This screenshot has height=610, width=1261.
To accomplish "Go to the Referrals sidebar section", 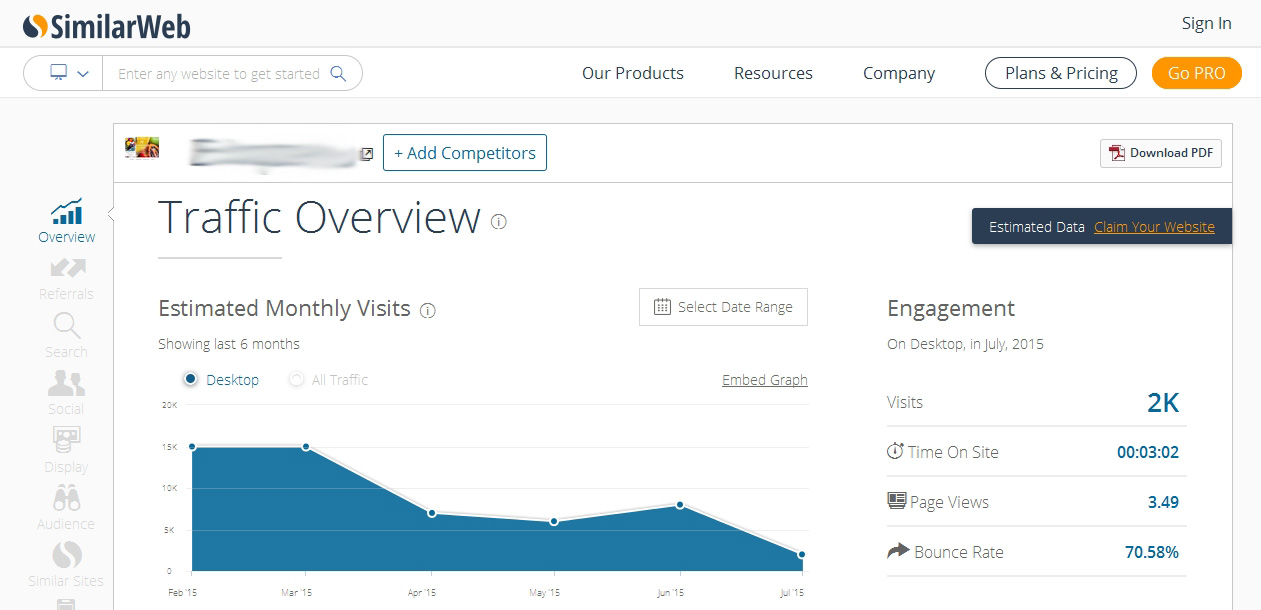I will (67, 279).
